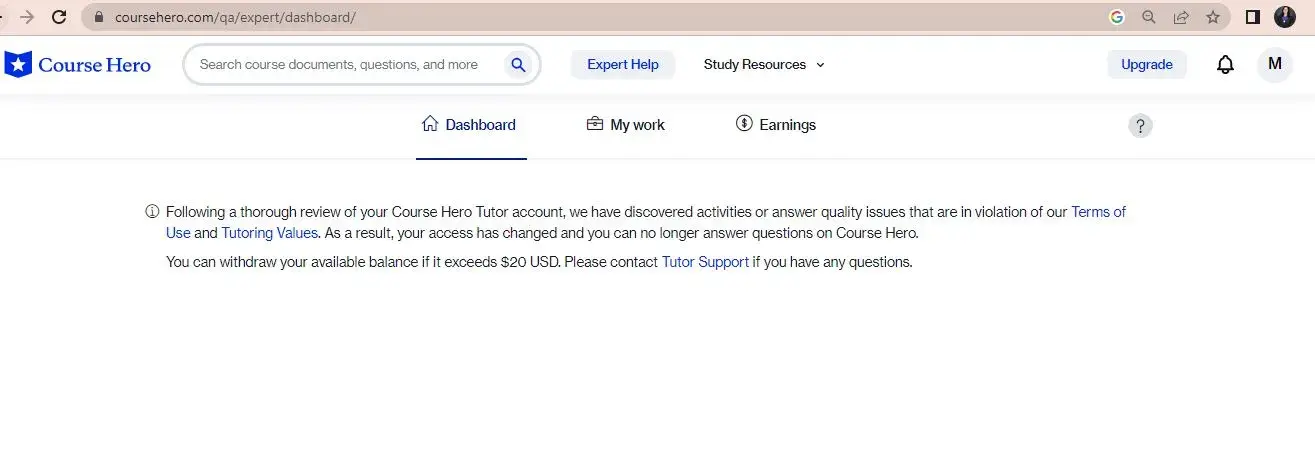1315x465 pixels.
Task: Open the Tutoring Values link
Action: pyautogui.click(x=269, y=233)
